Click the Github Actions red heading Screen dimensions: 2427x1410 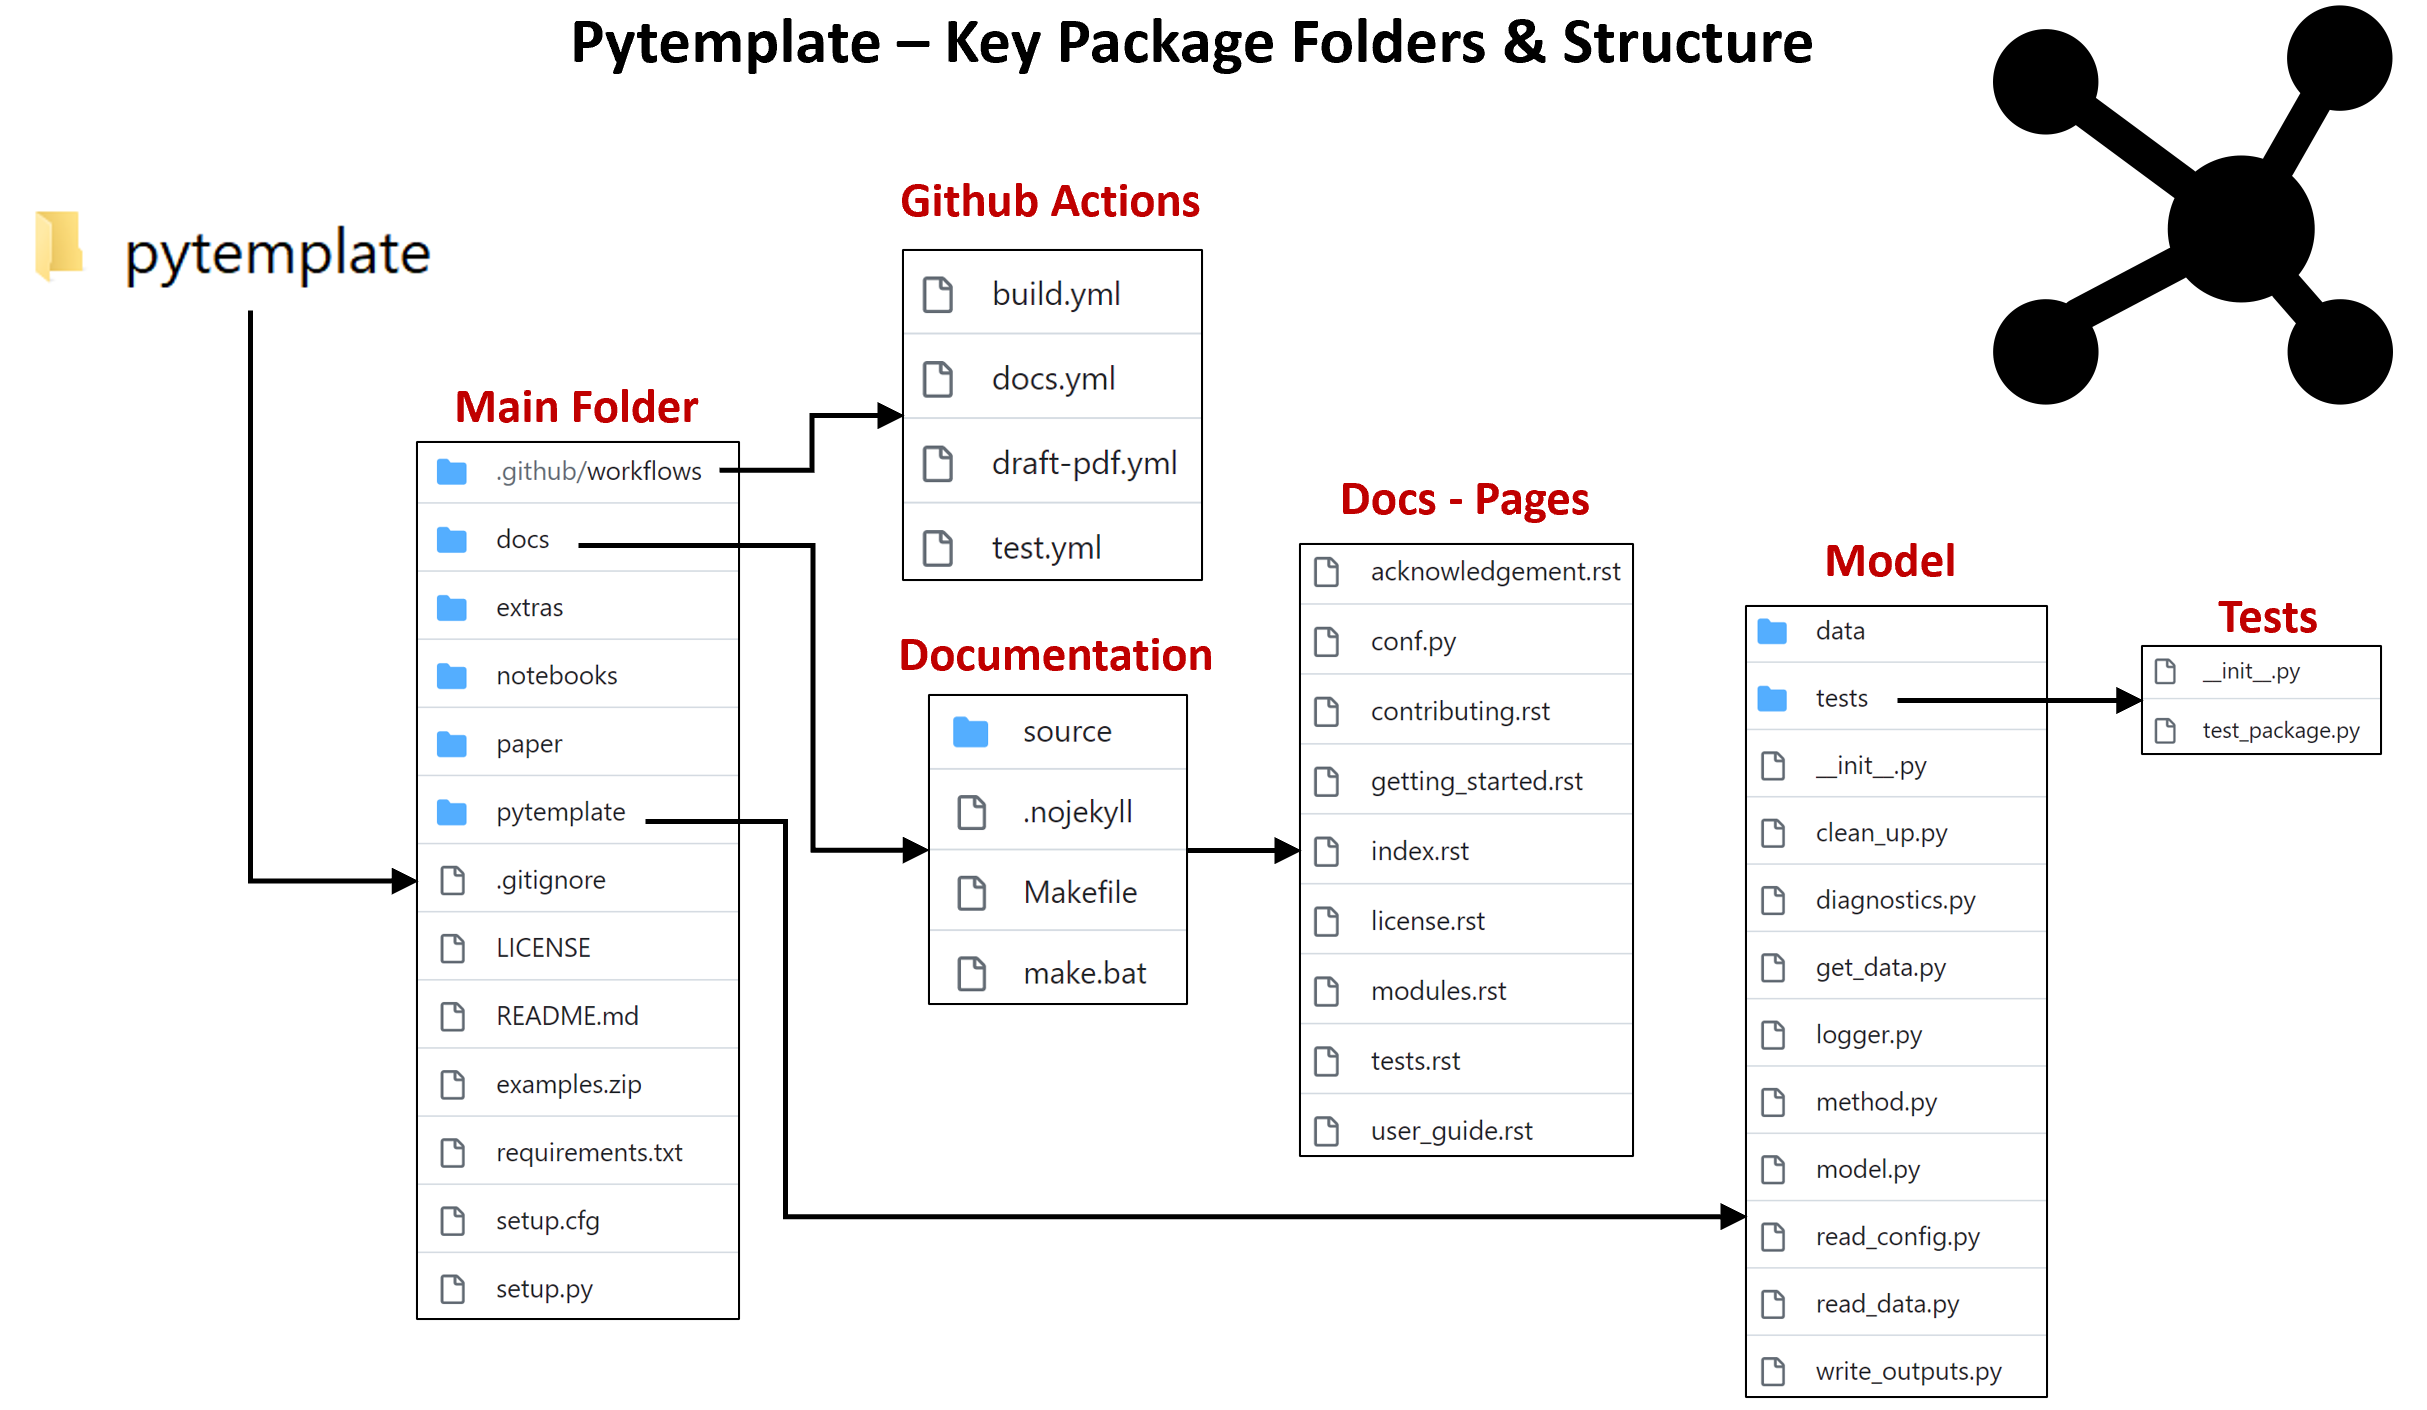coord(1050,202)
